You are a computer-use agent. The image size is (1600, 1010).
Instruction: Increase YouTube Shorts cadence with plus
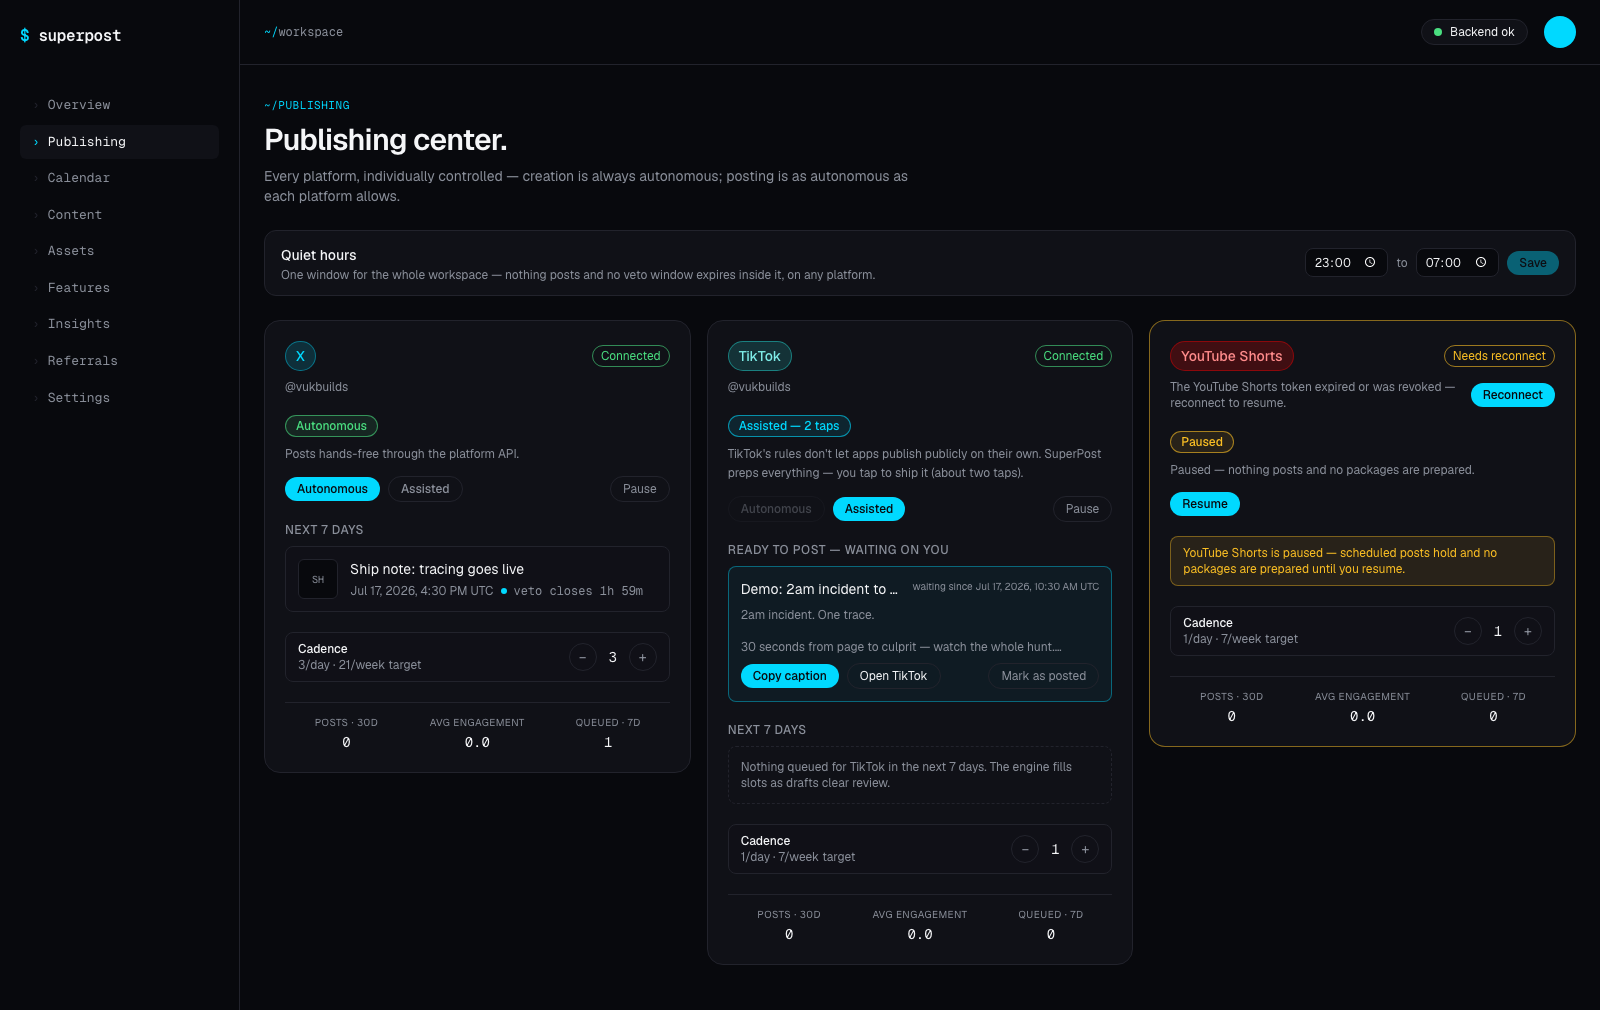coord(1527,631)
